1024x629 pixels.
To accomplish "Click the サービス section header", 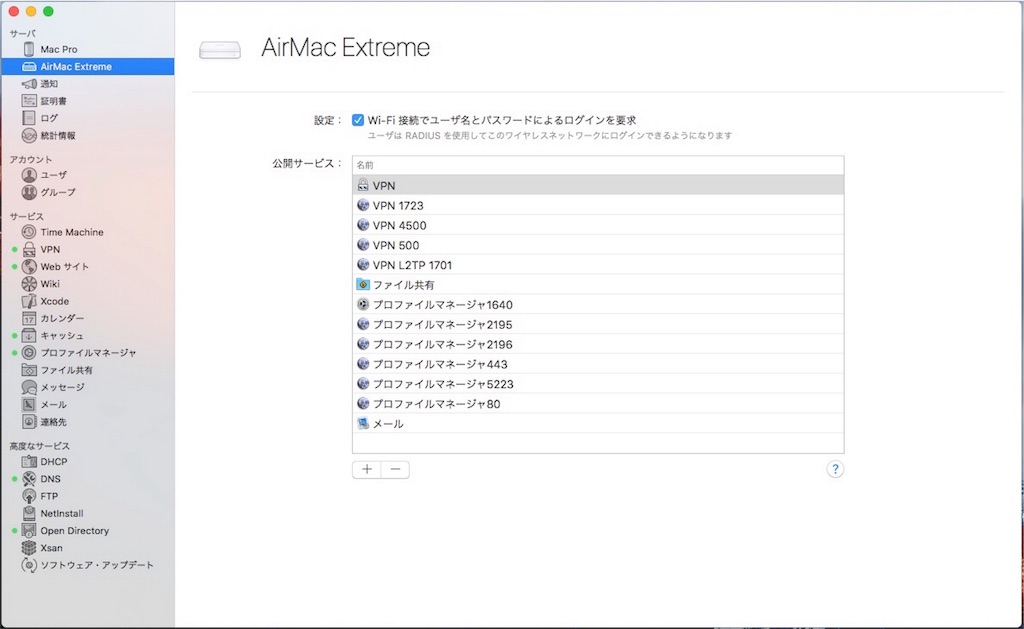I will tap(26, 216).
